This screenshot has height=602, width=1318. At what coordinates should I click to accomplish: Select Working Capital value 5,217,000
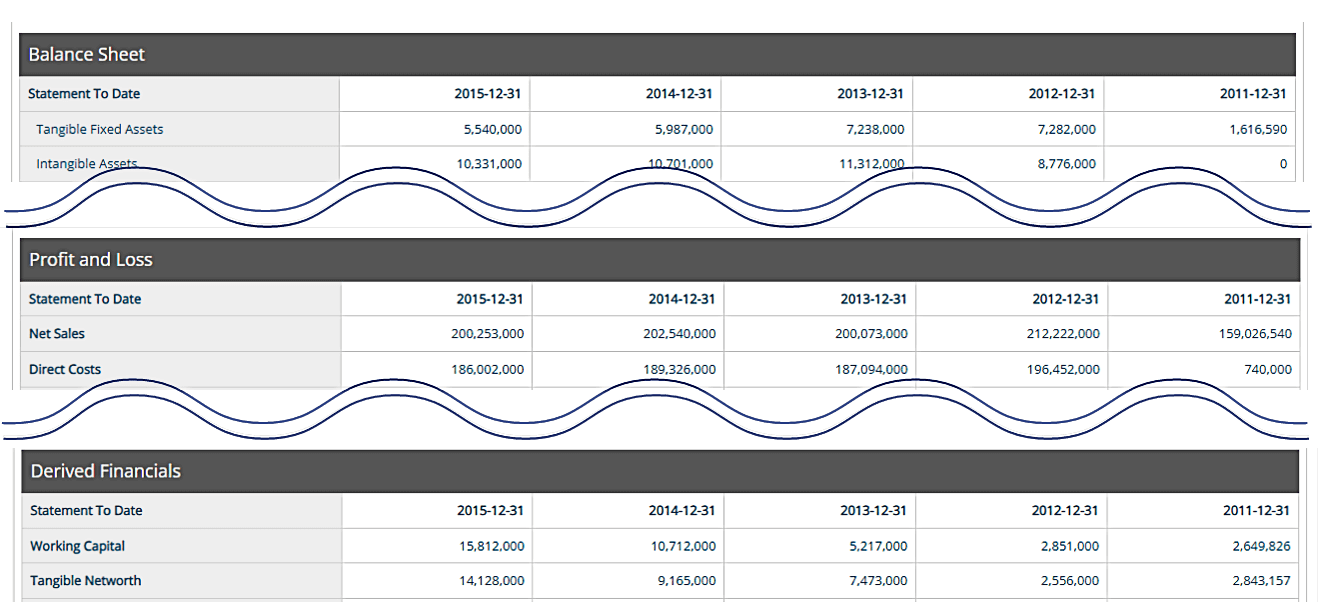tap(879, 547)
